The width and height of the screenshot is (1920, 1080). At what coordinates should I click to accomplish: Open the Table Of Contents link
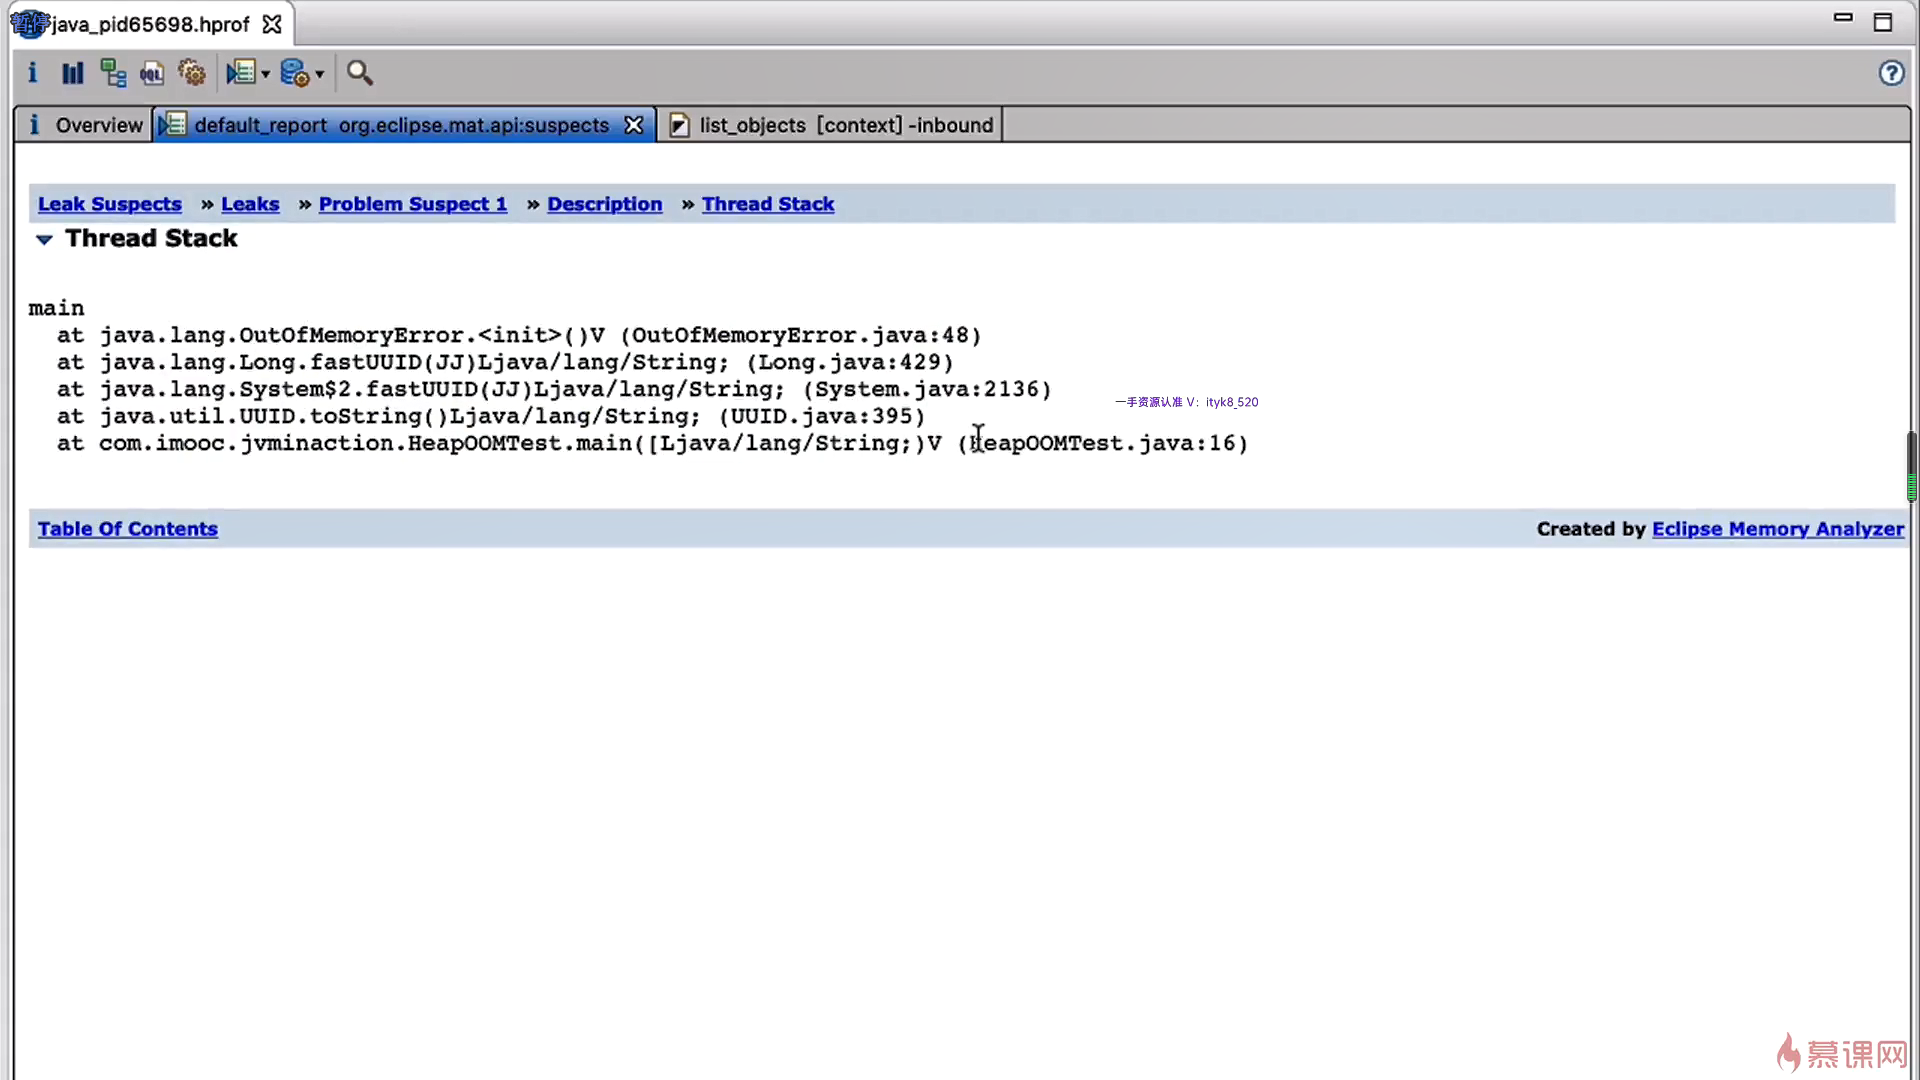127,529
